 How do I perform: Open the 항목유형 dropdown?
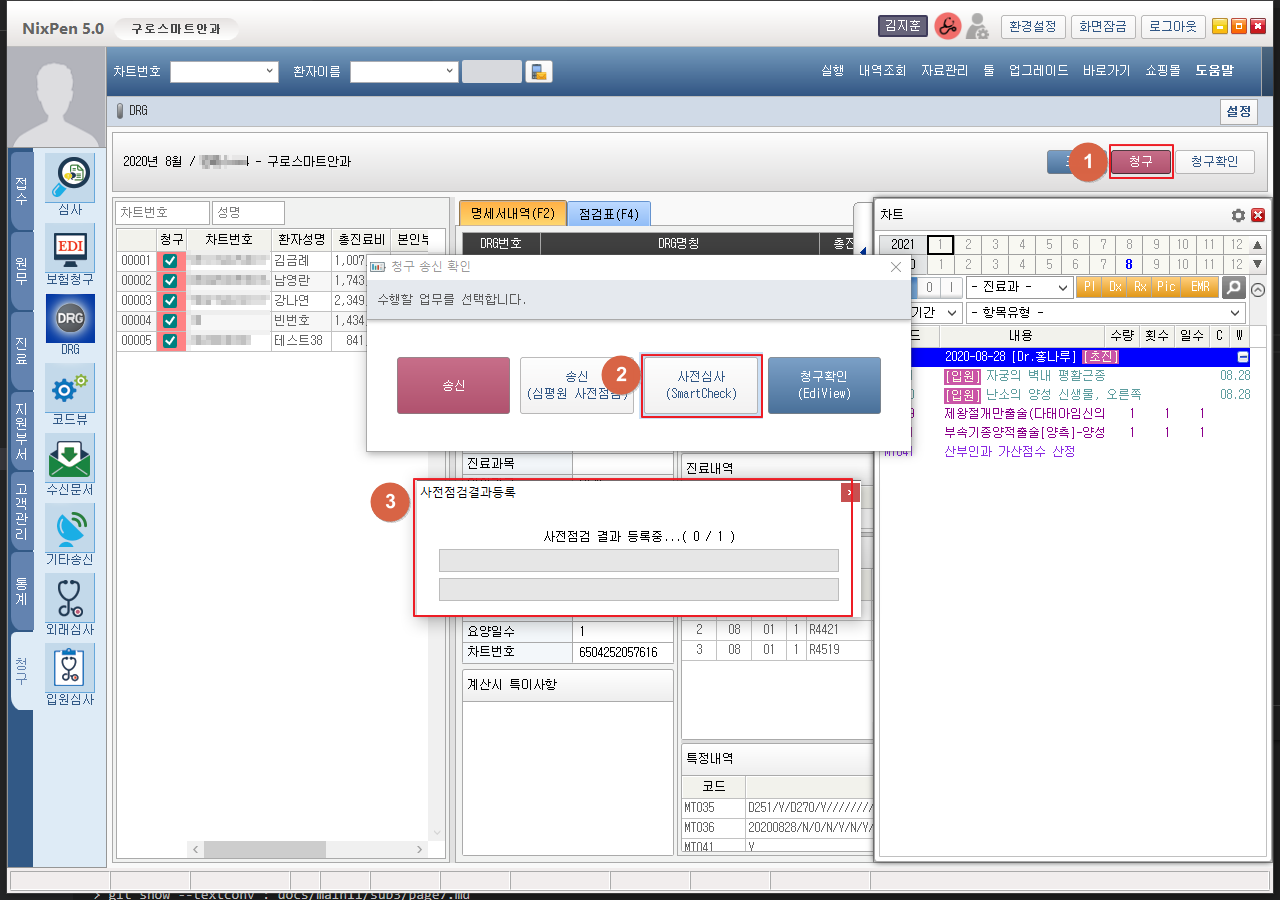tap(1105, 313)
